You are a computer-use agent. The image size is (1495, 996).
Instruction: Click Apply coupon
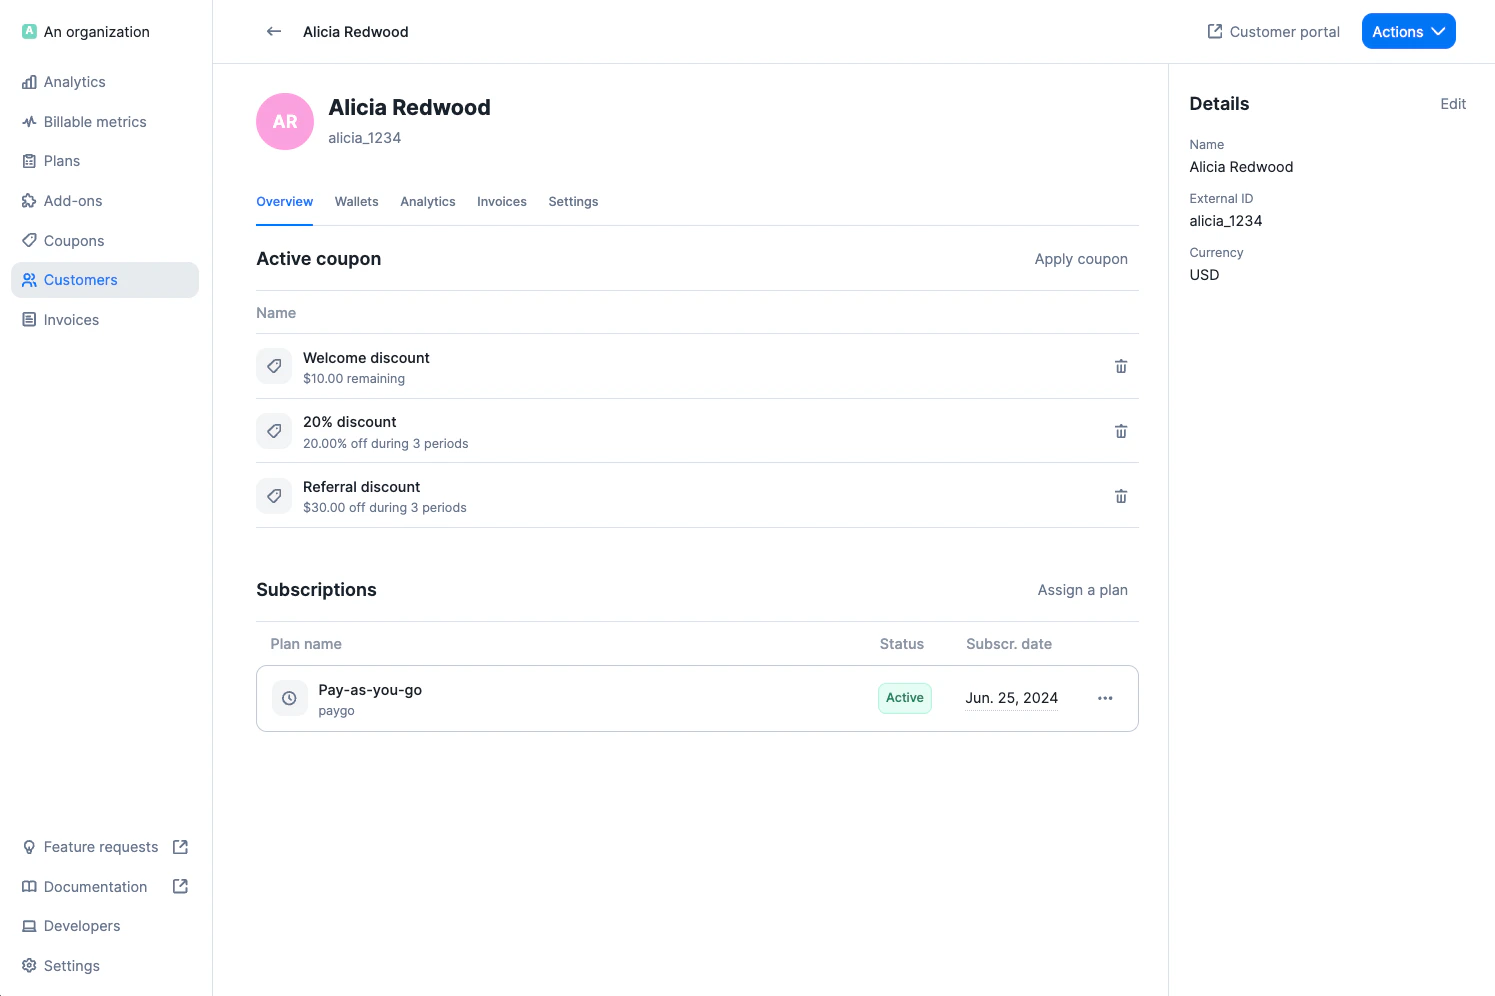pyautogui.click(x=1081, y=259)
